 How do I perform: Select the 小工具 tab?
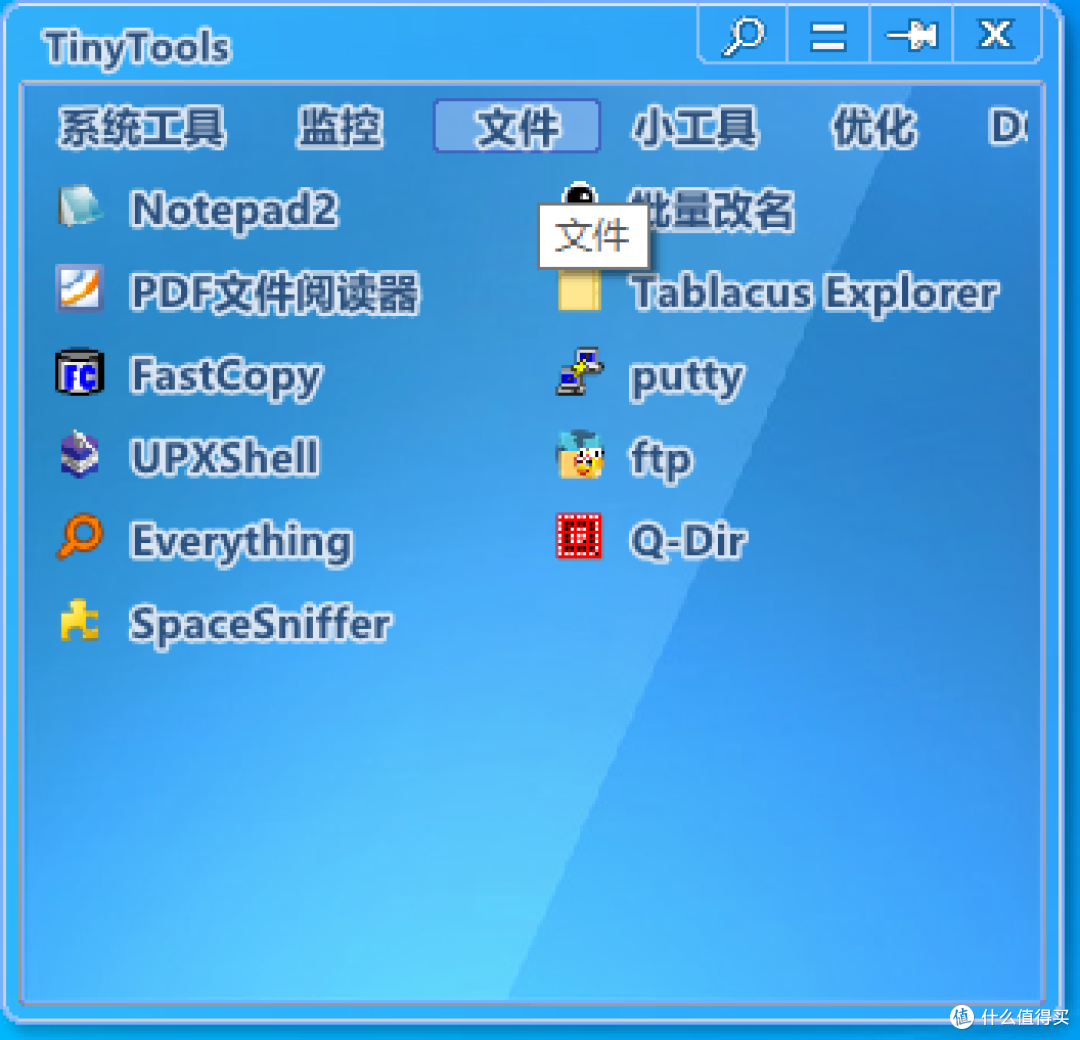694,127
